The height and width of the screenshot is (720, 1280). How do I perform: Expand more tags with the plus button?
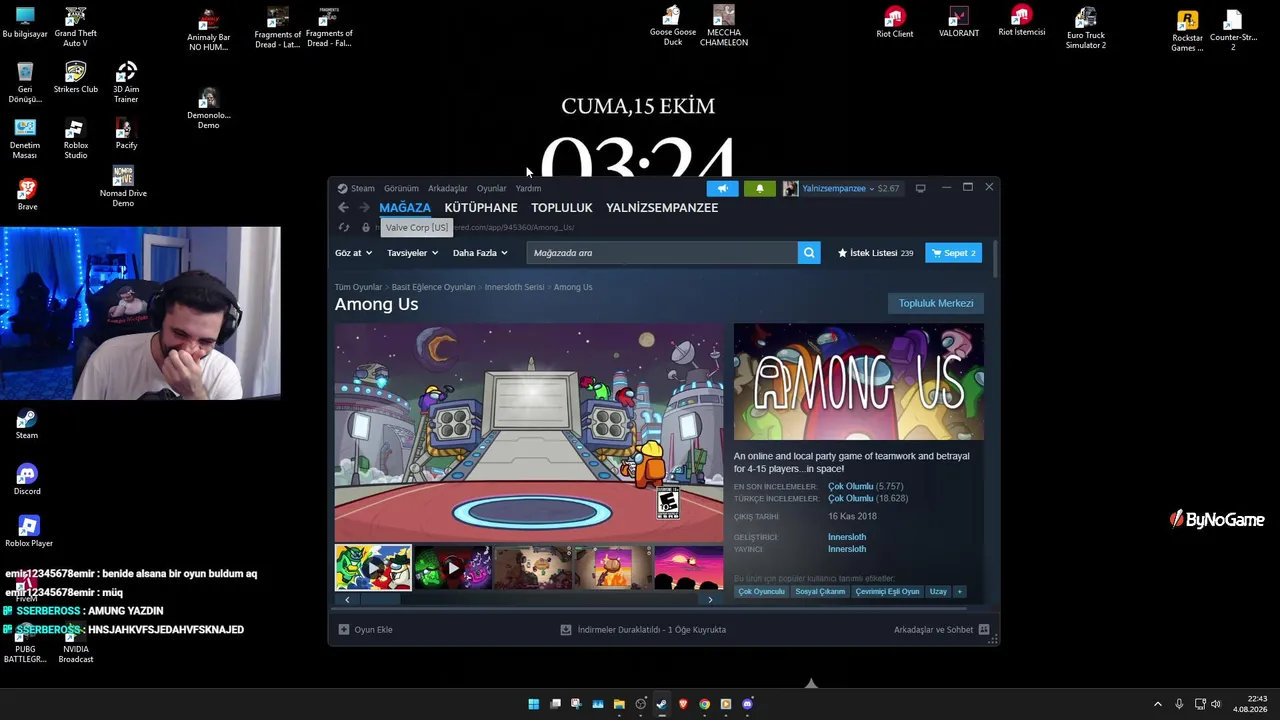click(959, 592)
